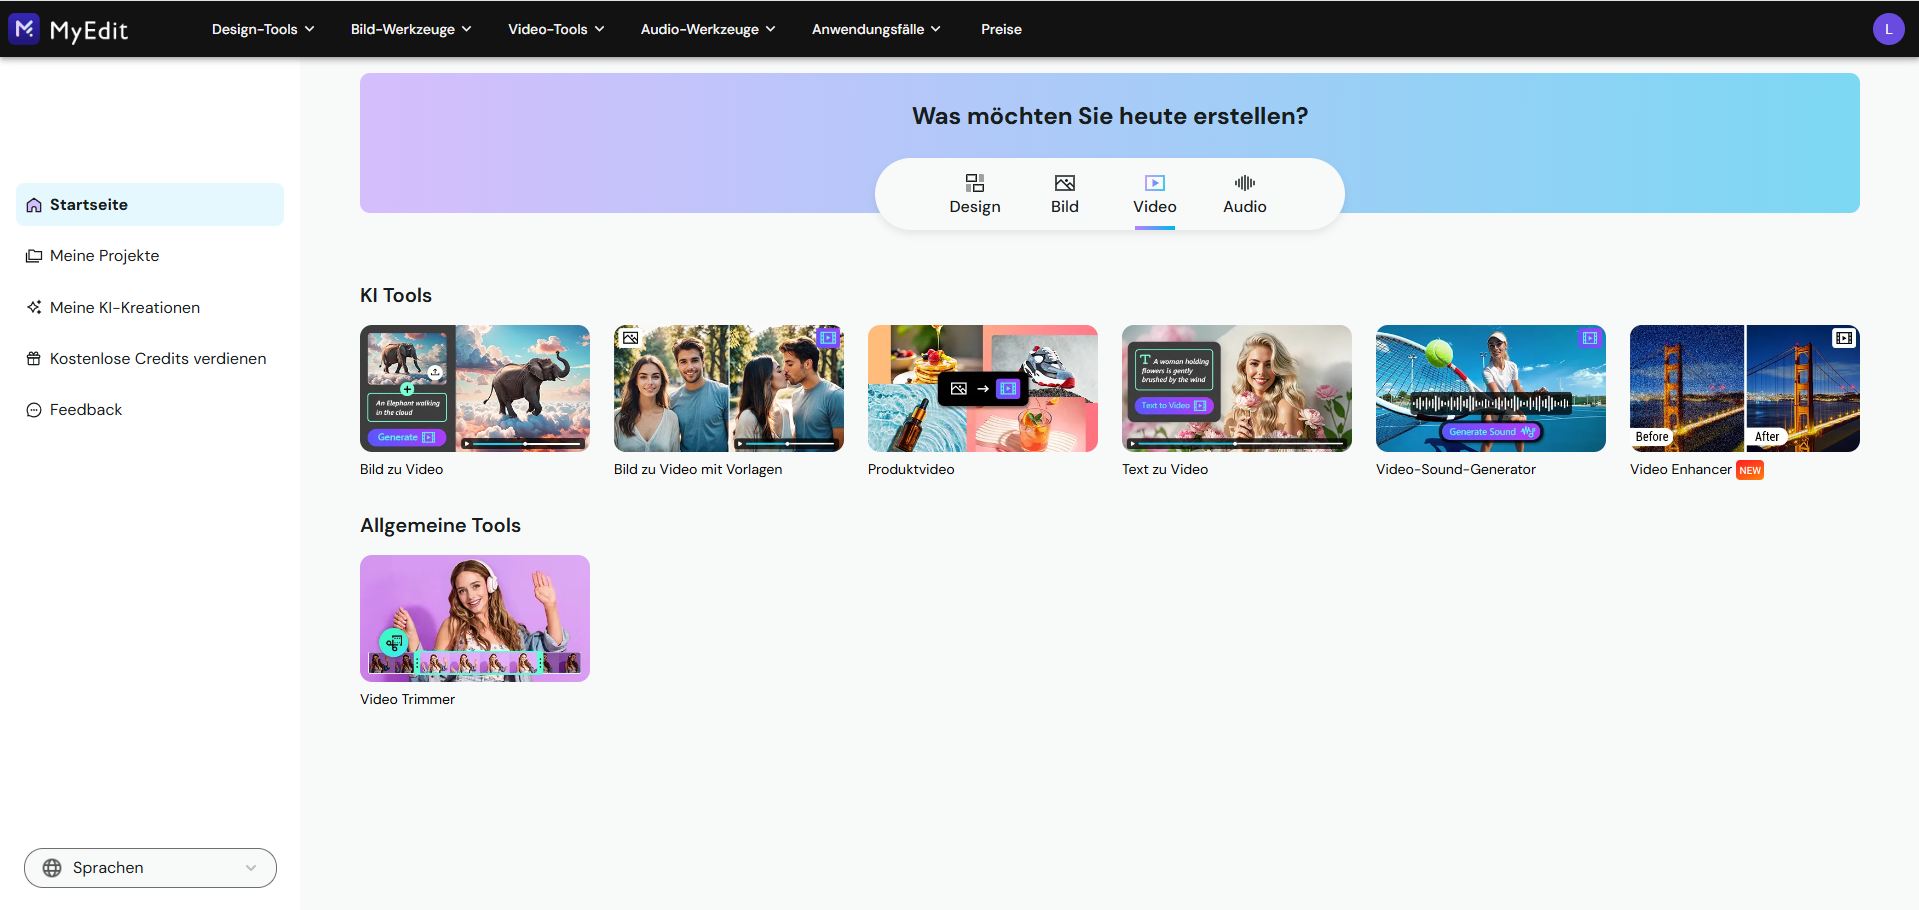
Task: Expand the Anwendungsfälle menu
Action: (x=876, y=29)
